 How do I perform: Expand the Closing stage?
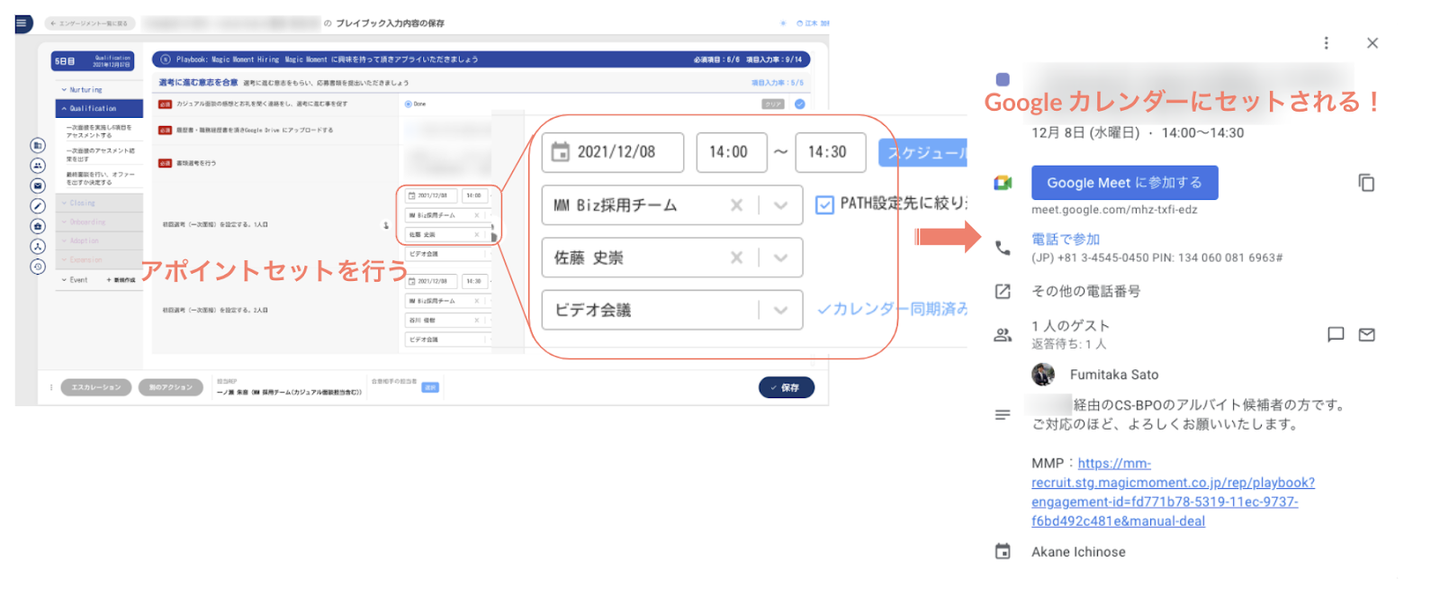(x=99, y=202)
